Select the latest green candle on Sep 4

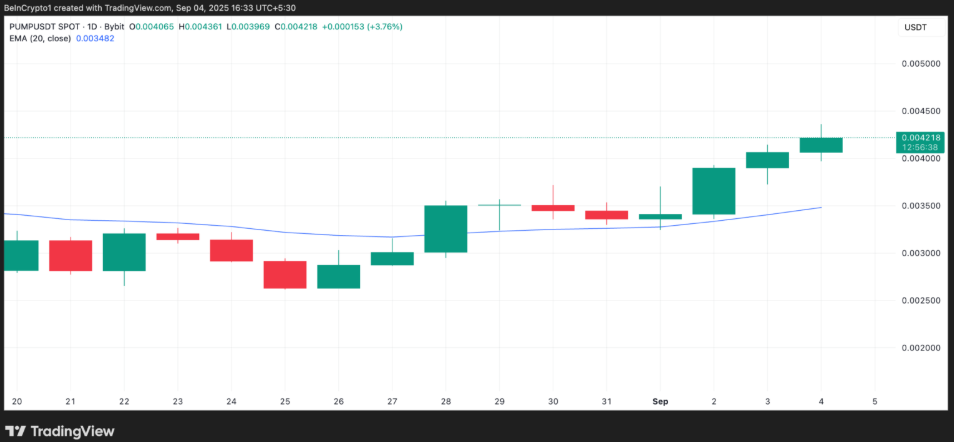click(821, 145)
